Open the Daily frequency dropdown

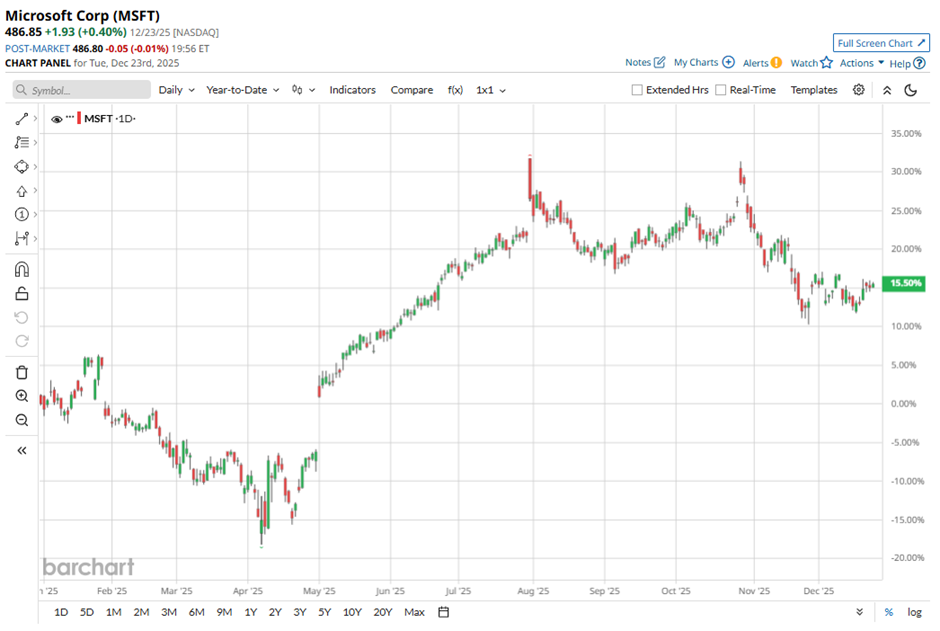tap(176, 90)
